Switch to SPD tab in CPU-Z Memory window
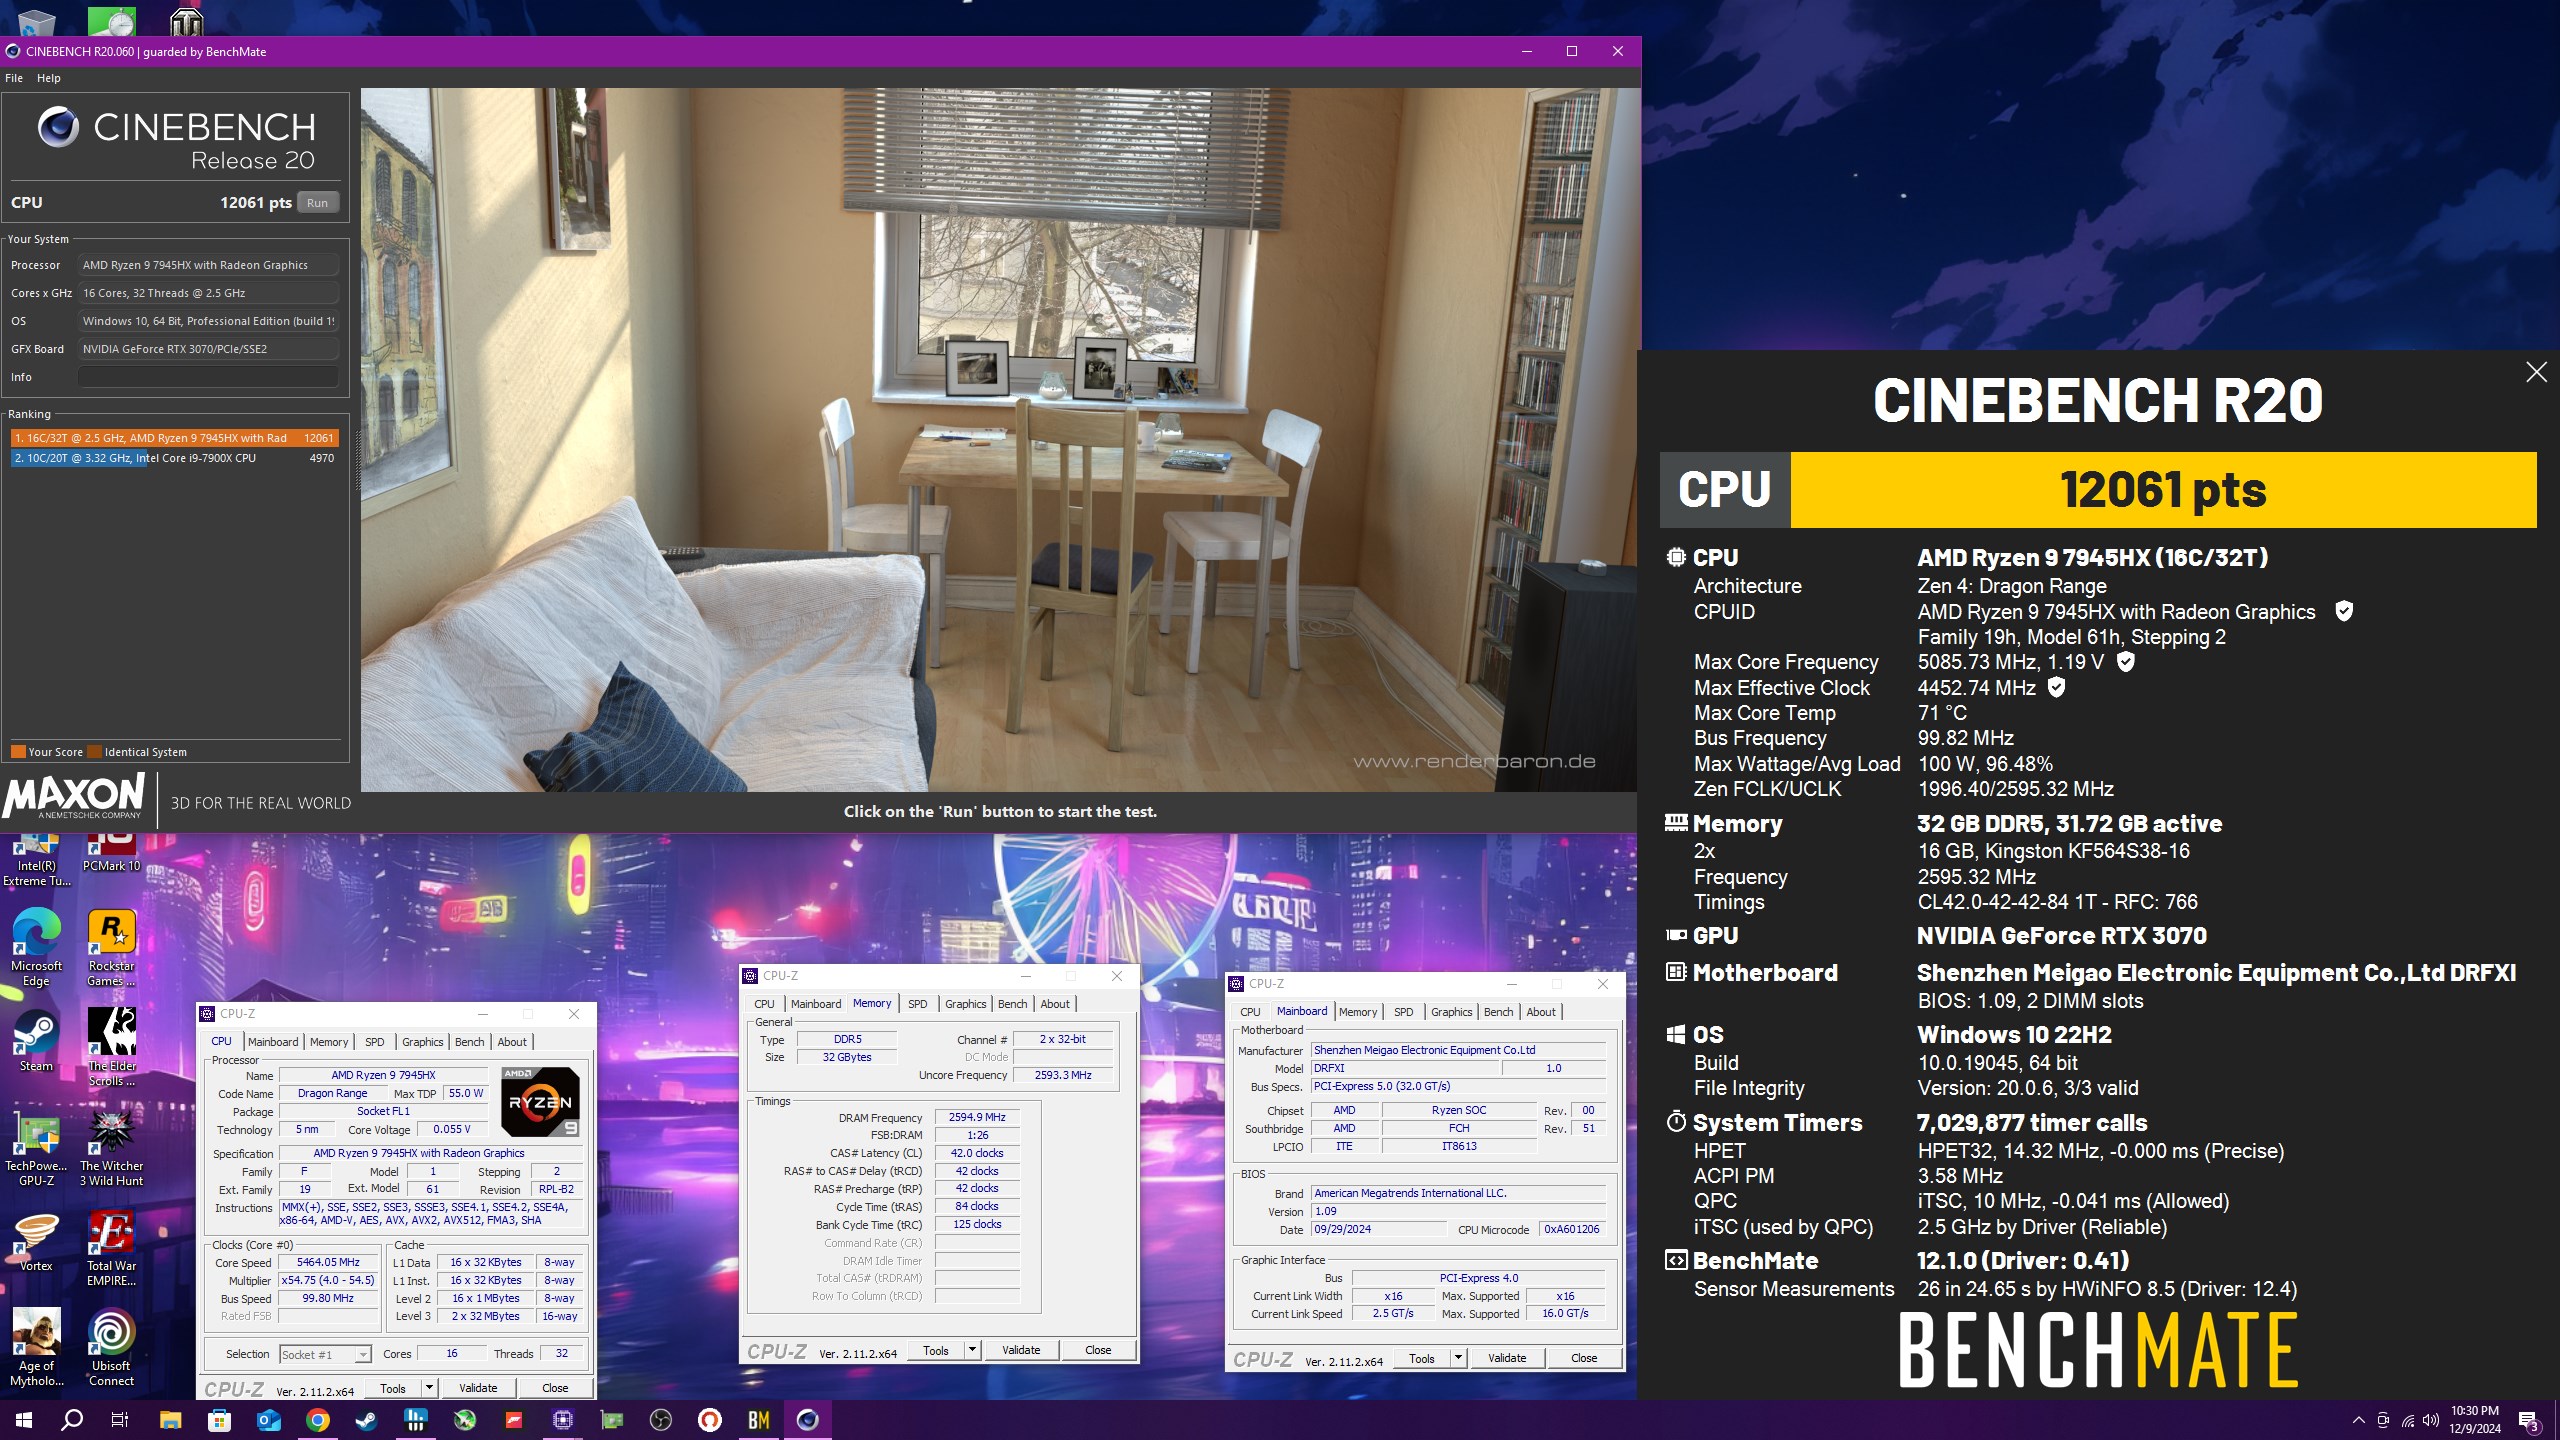This screenshot has height=1440, width=2560. point(917,1004)
